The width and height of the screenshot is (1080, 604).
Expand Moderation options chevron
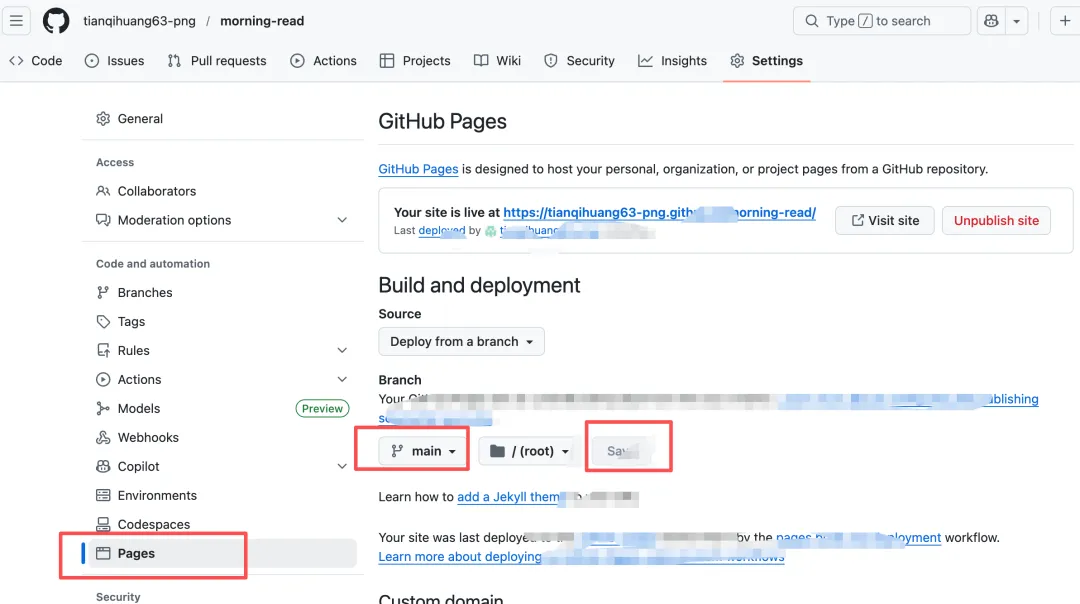(x=342, y=220)
